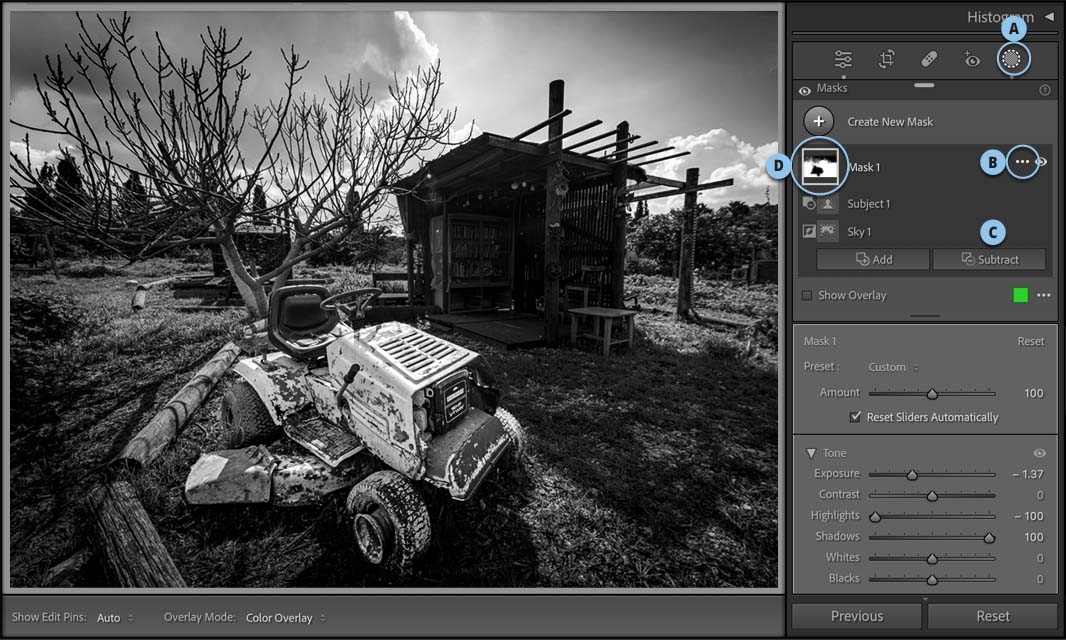This screenshot has width=1066, height=640.
Task: Select the Mask 1 thumbnail
Action: [x=820, y=167]
